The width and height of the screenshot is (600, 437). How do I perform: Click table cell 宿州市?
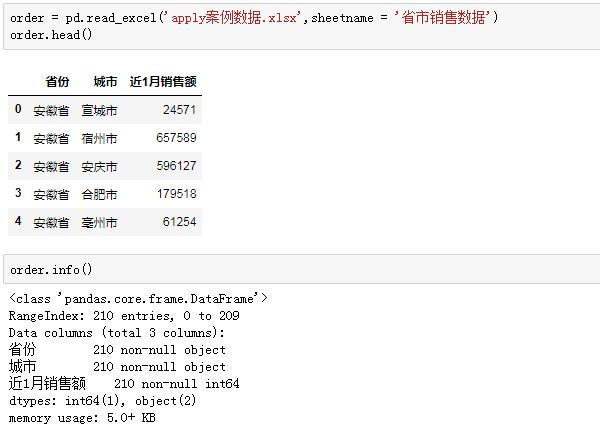pos(99,139)
